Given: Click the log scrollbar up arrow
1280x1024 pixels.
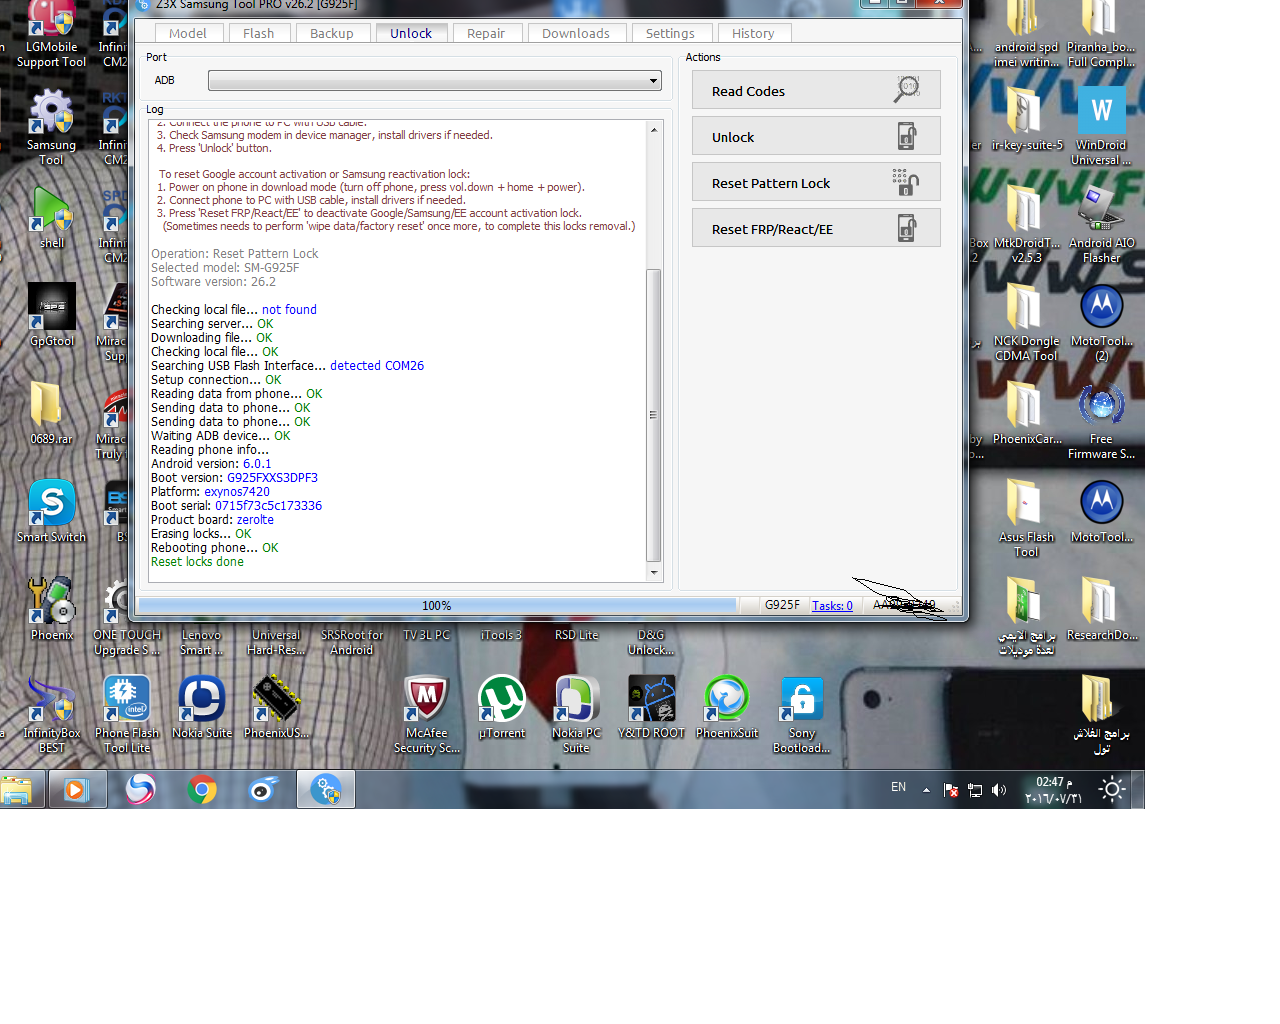Looking at the screenshot, I should point(654,130).
